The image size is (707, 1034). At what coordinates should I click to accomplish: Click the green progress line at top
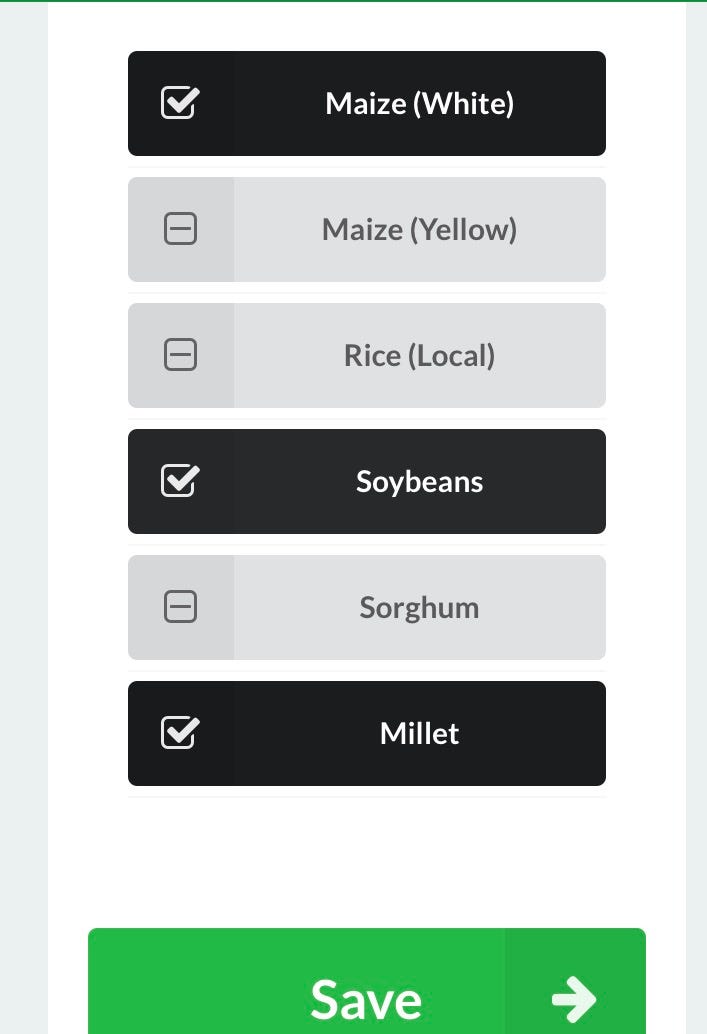(354, 1)
